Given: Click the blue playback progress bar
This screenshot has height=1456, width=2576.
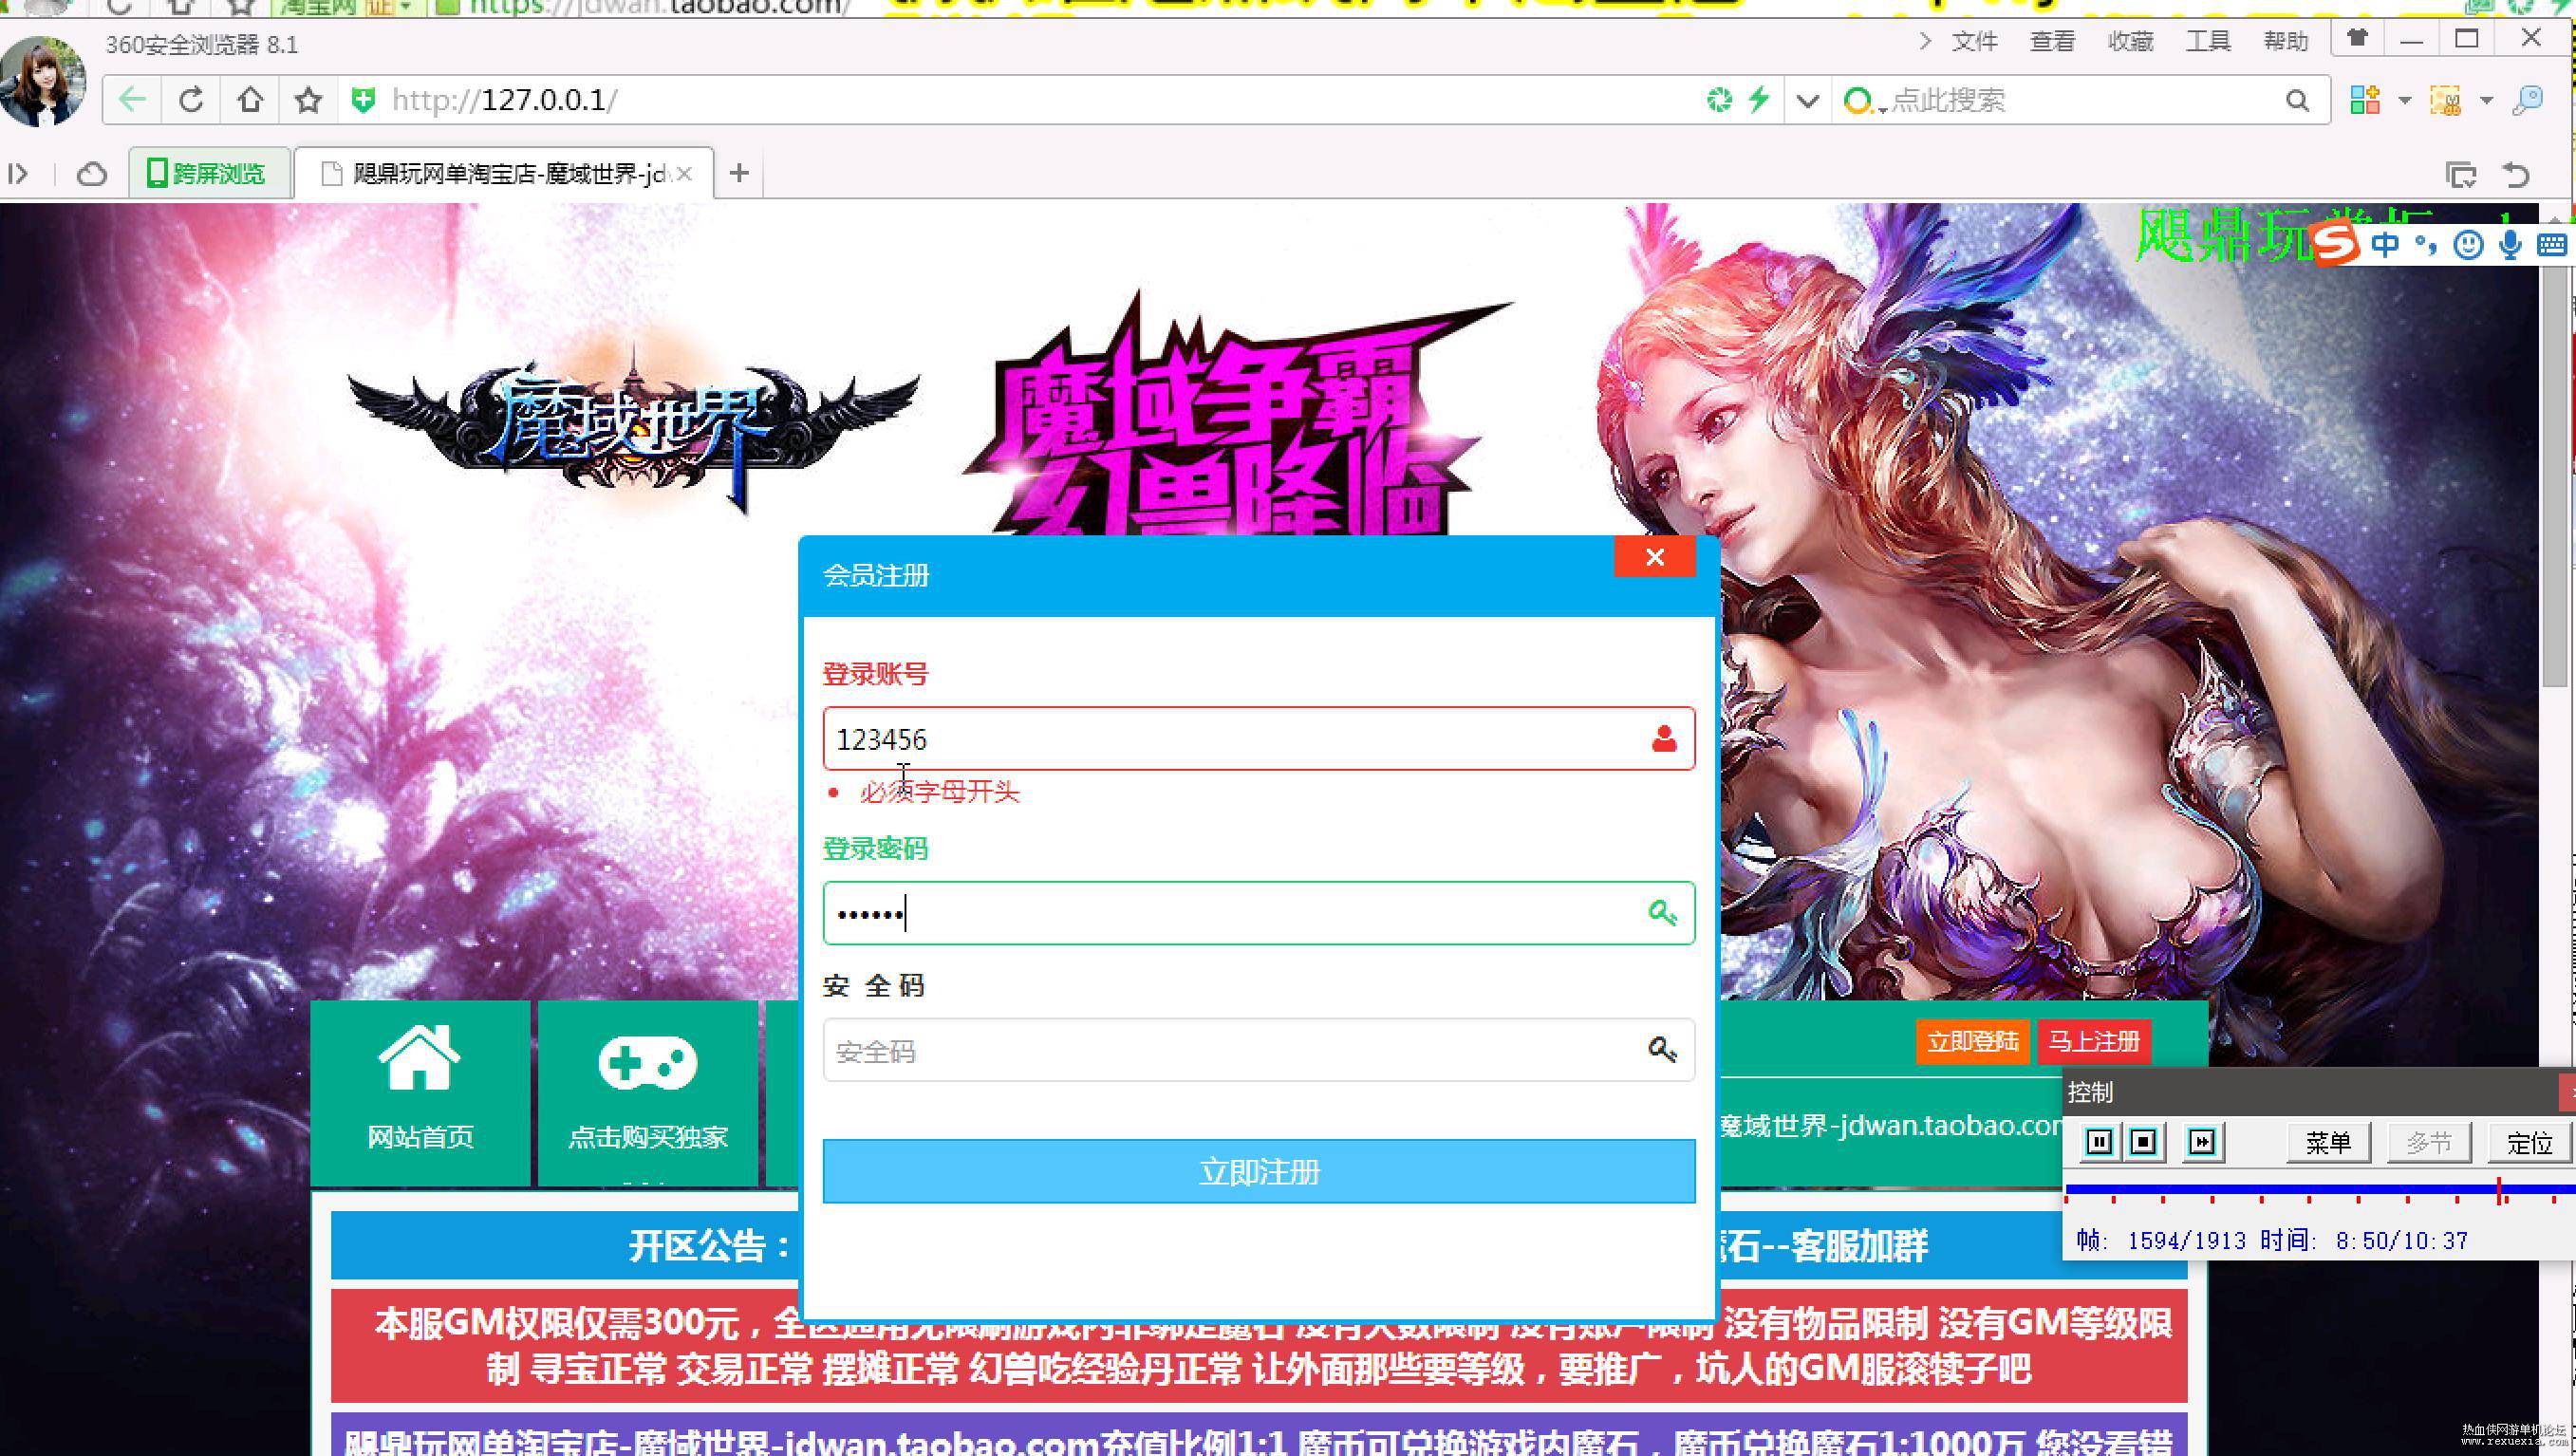Looking at the screenshot, I should tap(2320, 1190).
